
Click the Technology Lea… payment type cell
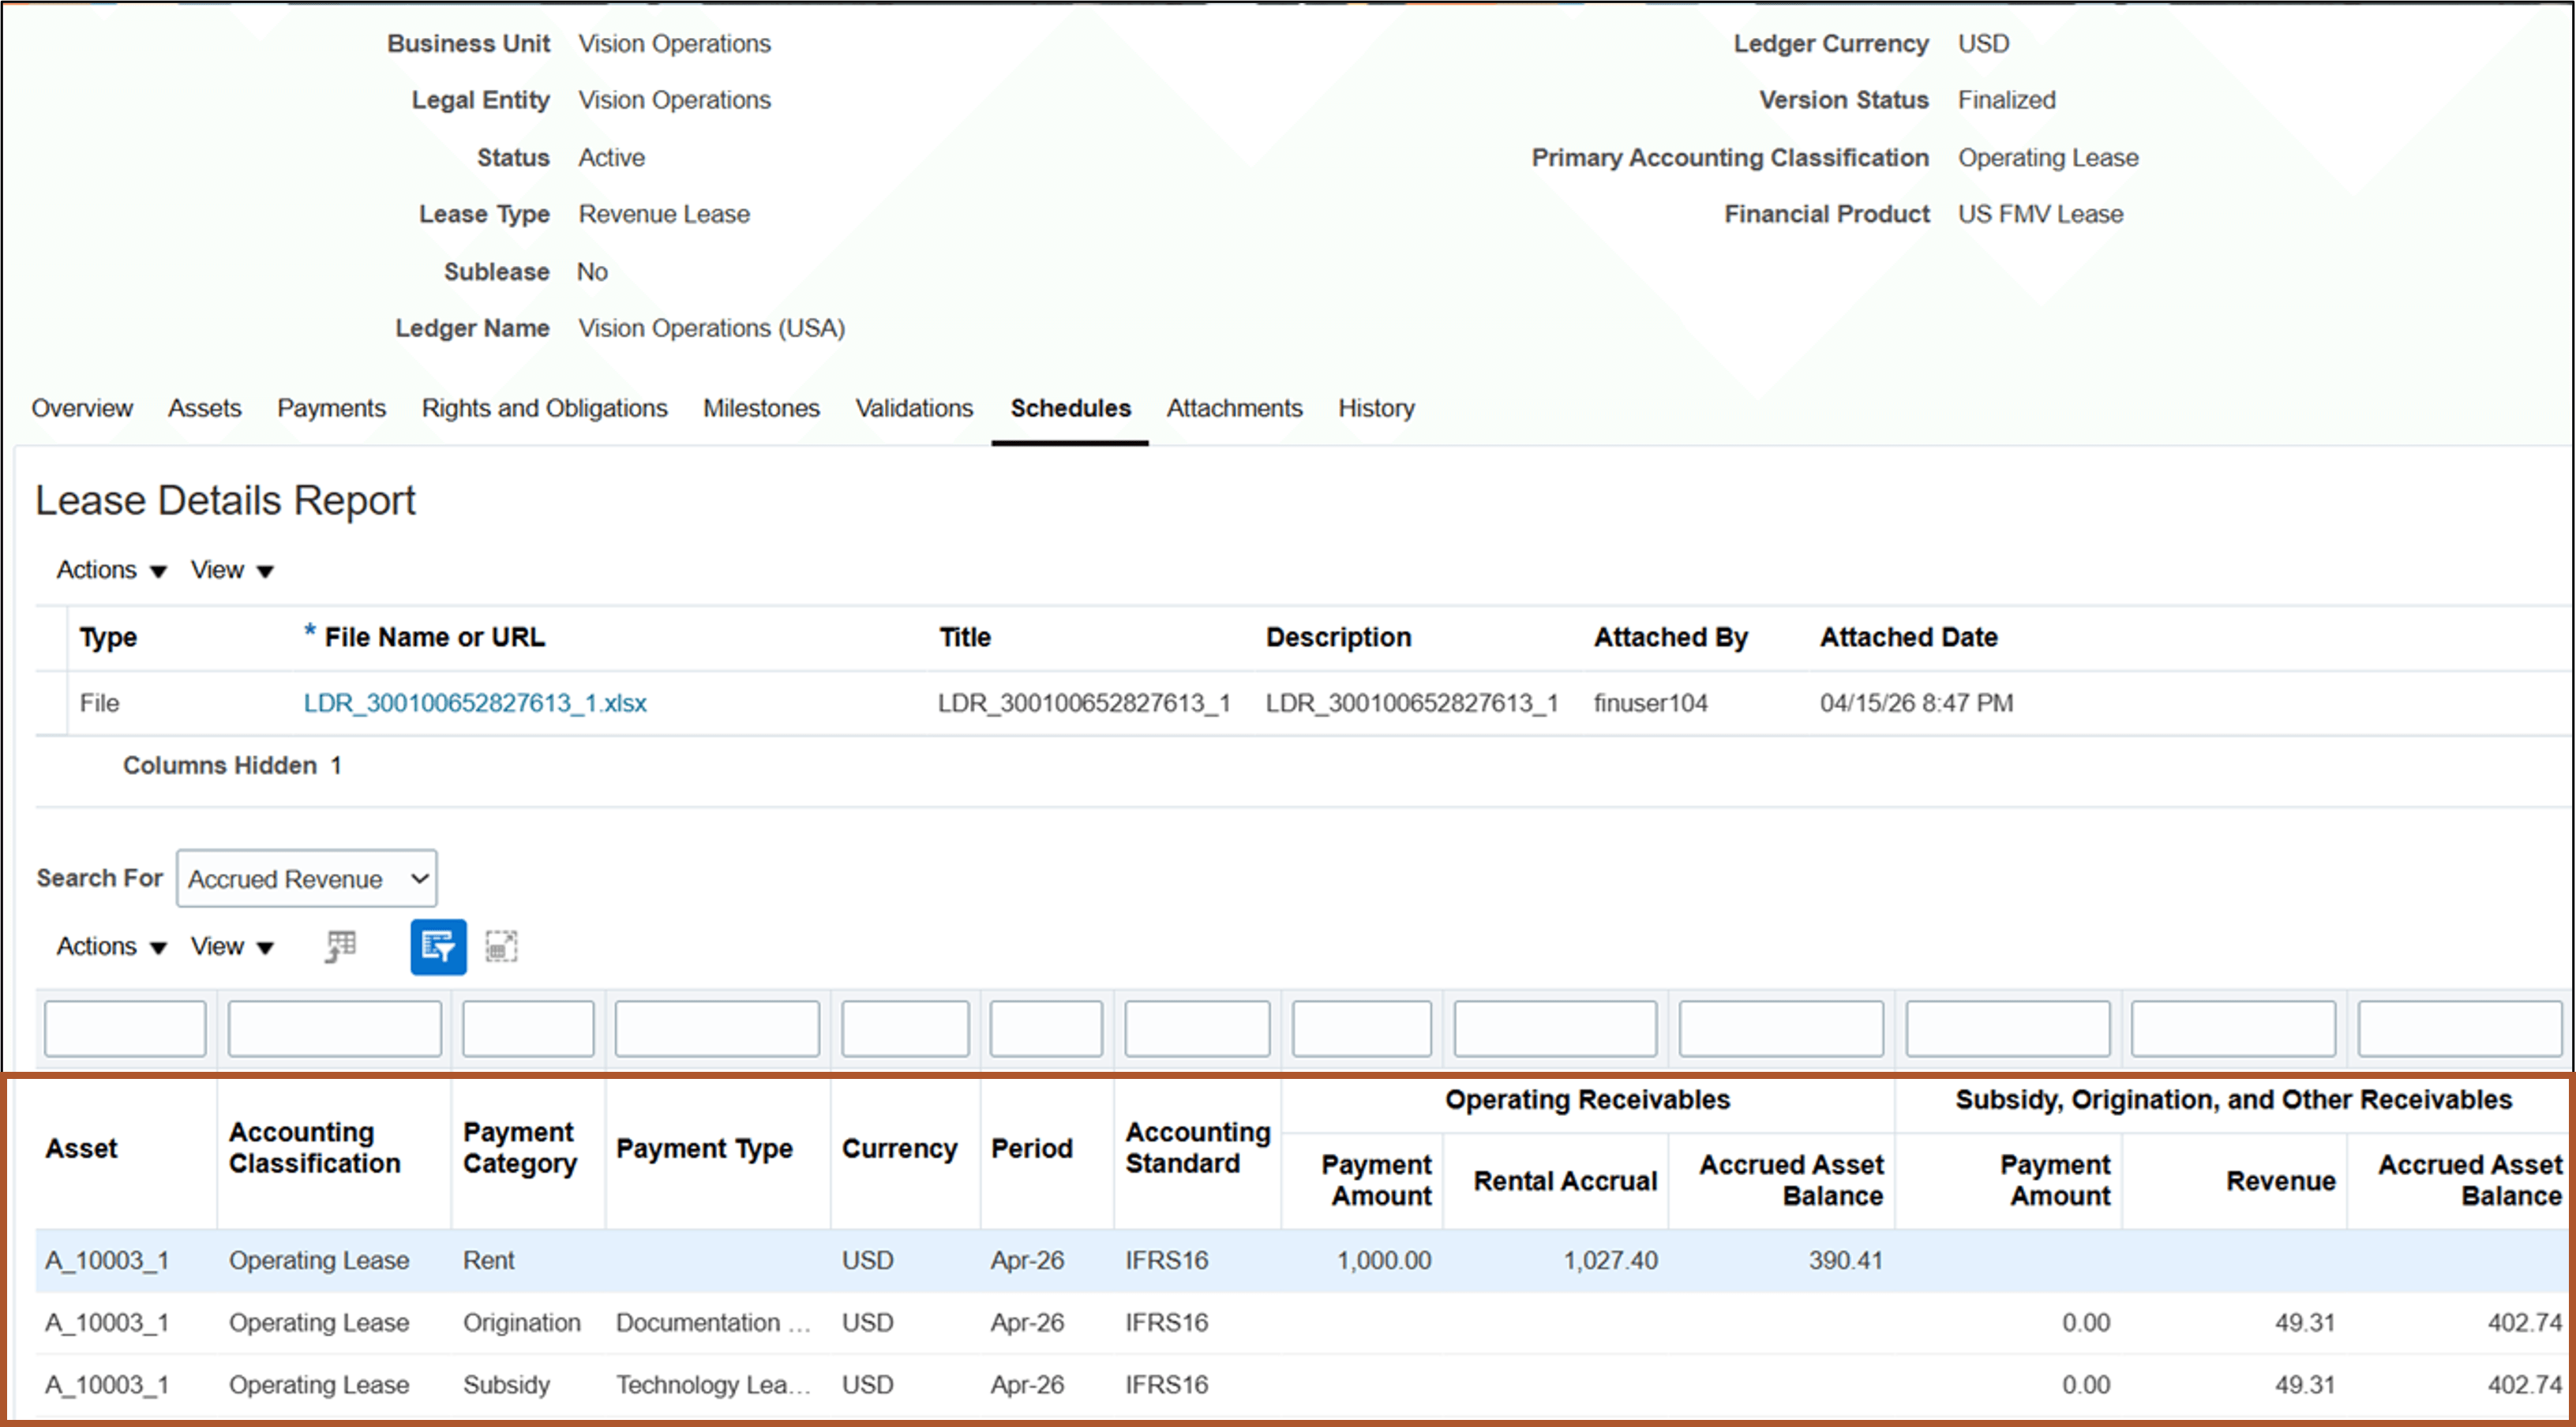(713, 1385)
